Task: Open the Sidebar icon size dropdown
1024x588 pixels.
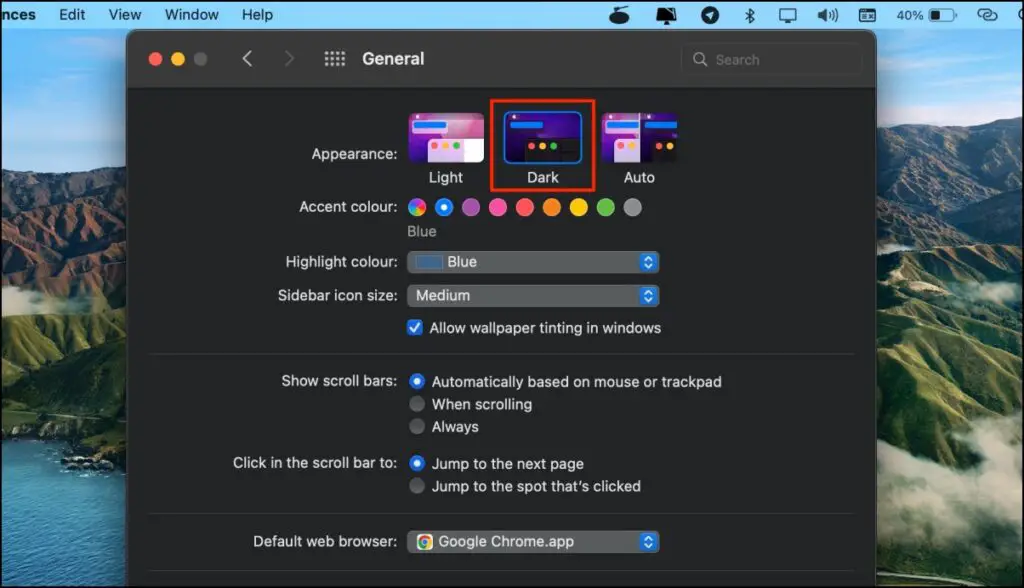Action: click(x=533, y=295)
